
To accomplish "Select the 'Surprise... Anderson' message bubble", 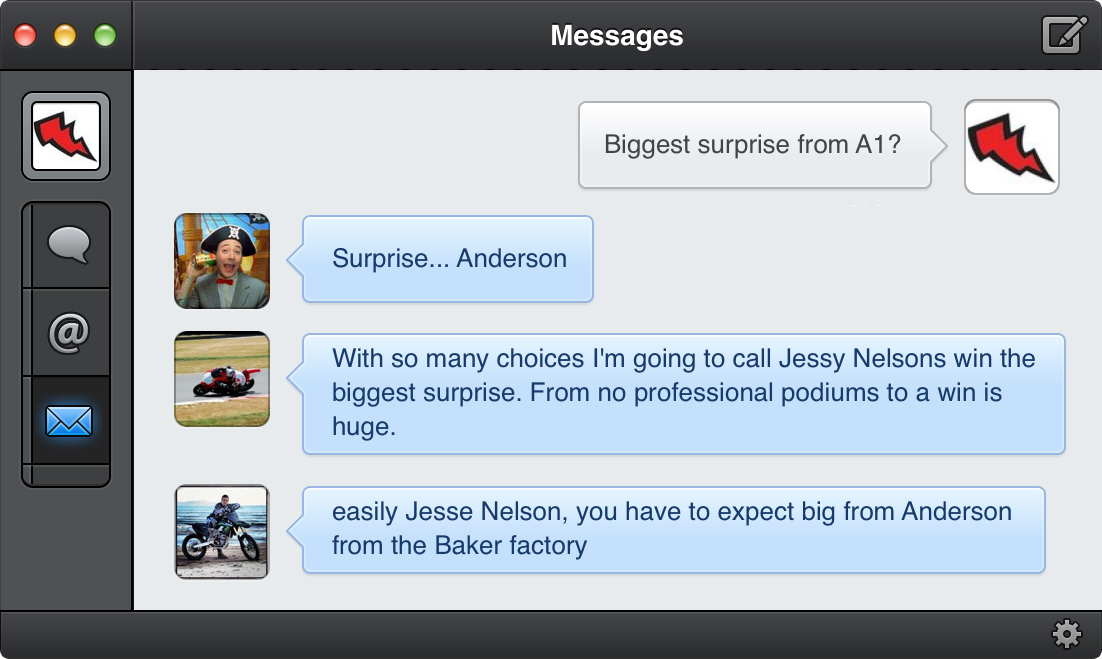I will [x=448, y=259].
